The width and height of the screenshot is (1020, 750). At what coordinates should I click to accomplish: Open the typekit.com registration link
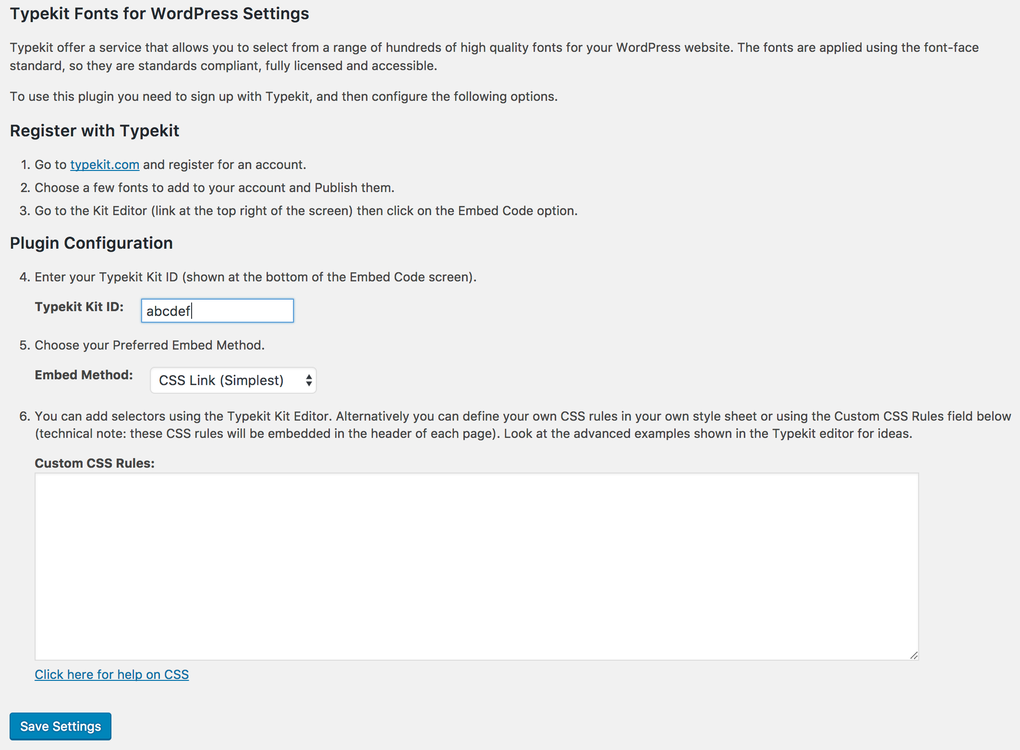pyautogui.click(x=104, y=164)
